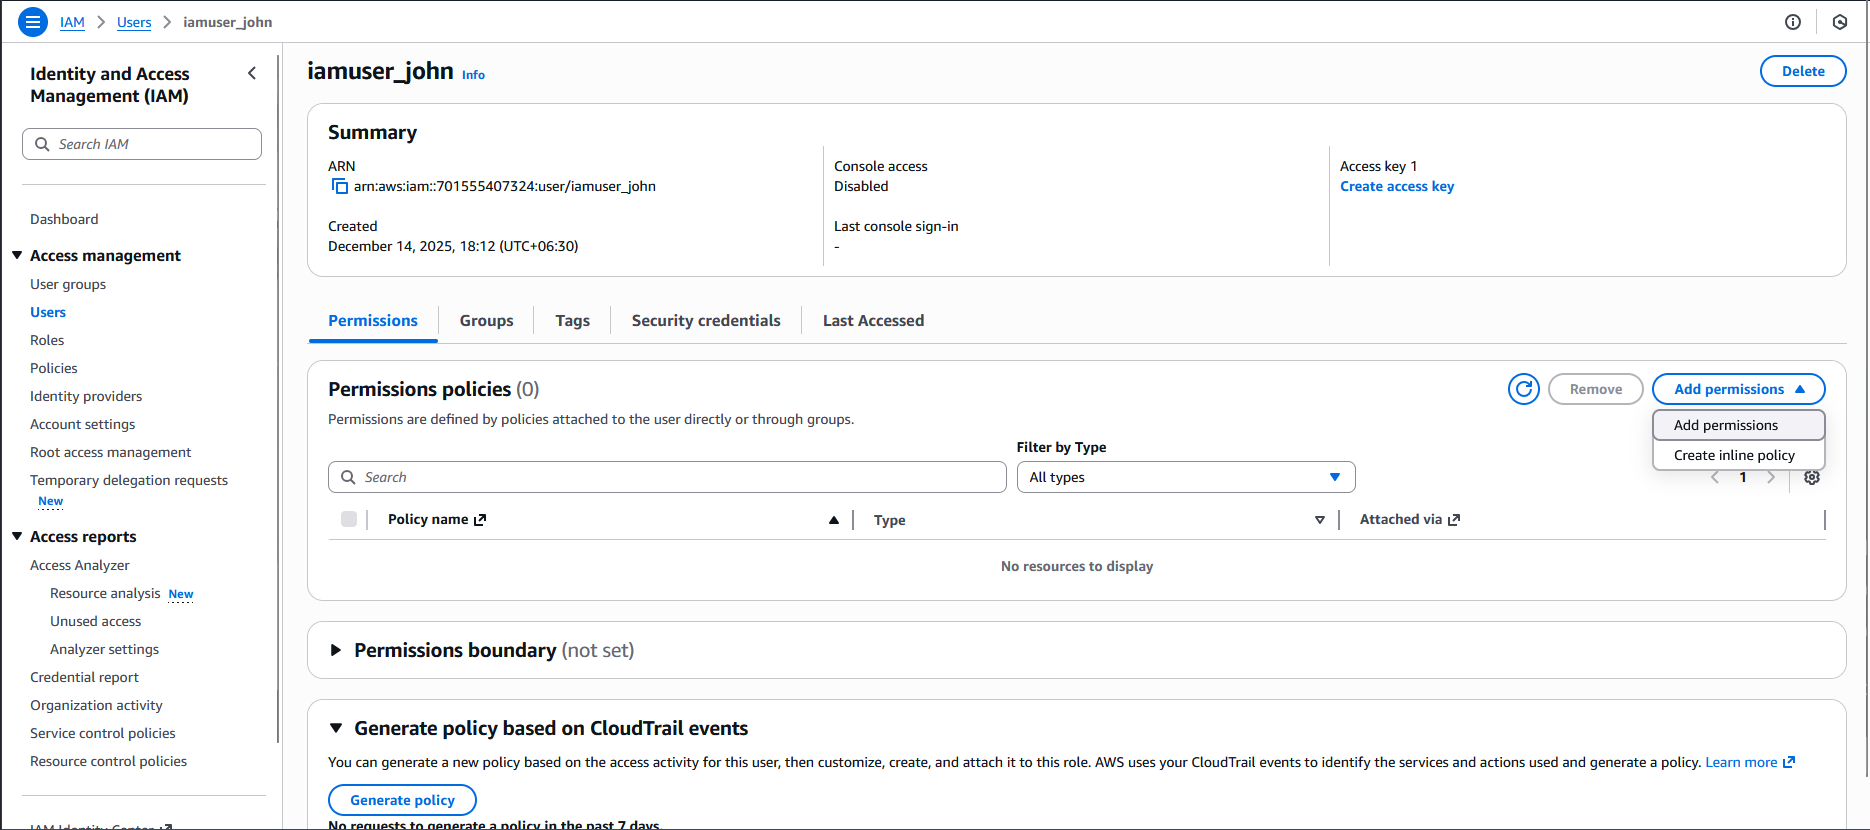The height and width of the screenshot is (830, 1870).
Task: Click the Type column header
Action: 890,520
